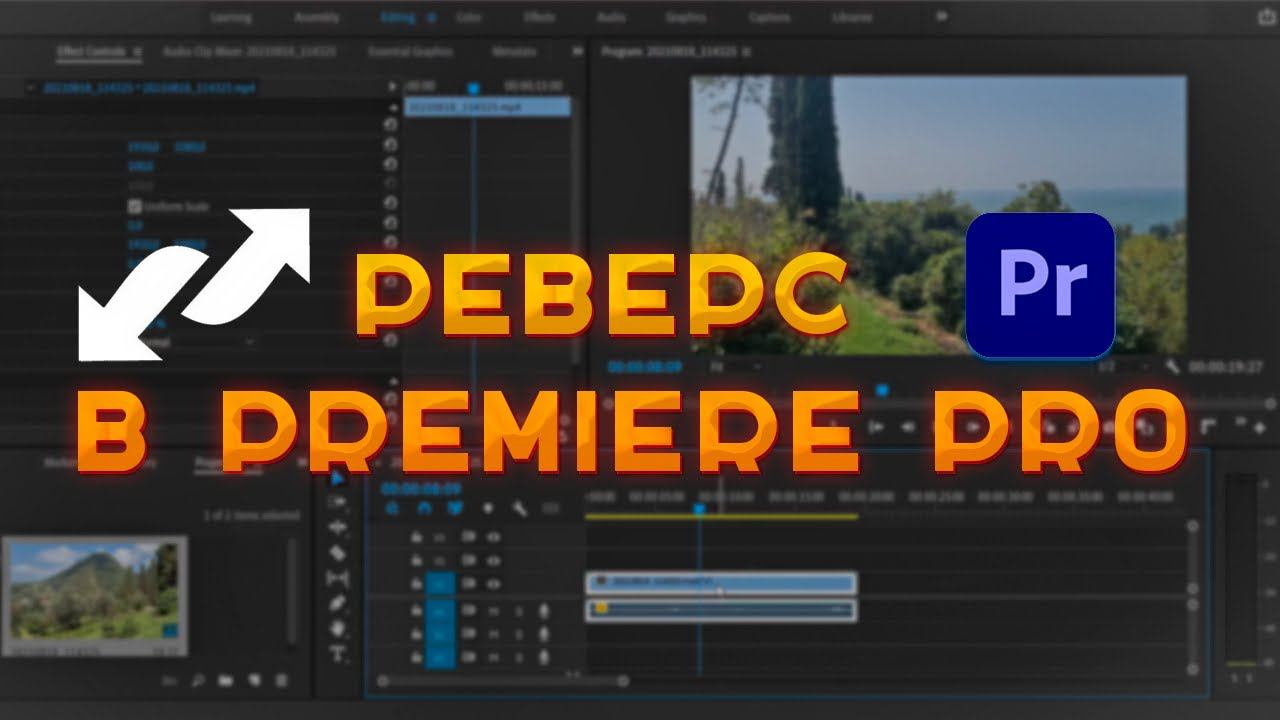Select the Type tool
Image resolution: width=1280 pixels, height=720 pixels.
337,655
